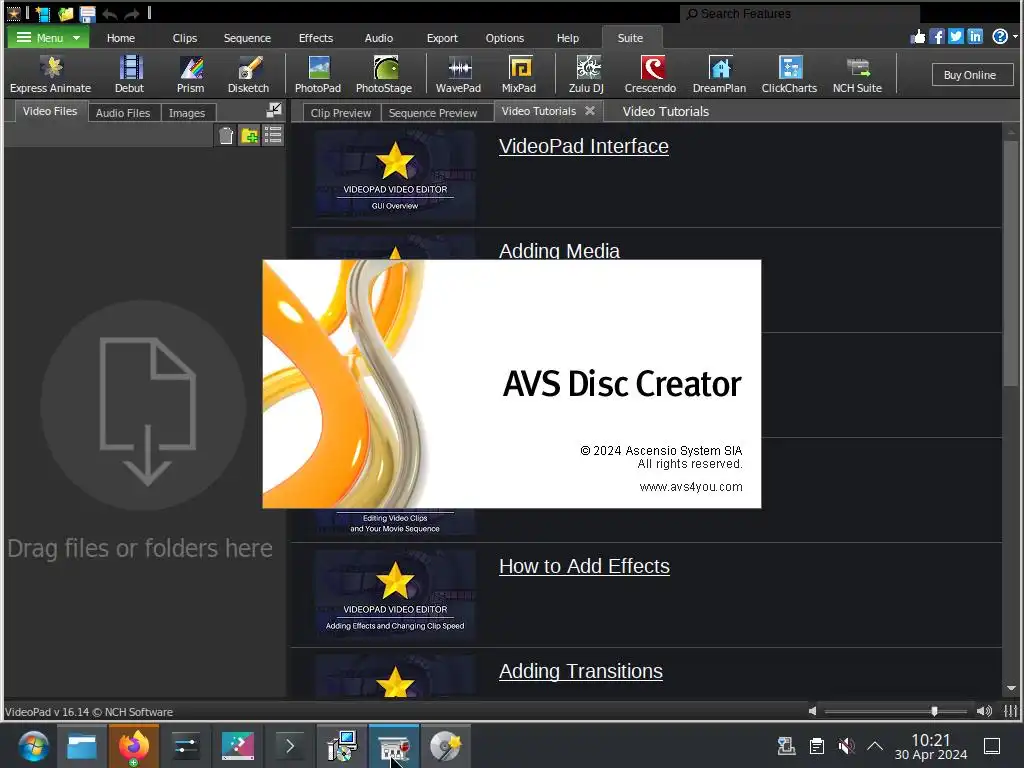The width and height of the screenshot is (1024, 768).
Task: Open the audio mixer levels icon in status bar
Action: click(x=1010, y=711)
